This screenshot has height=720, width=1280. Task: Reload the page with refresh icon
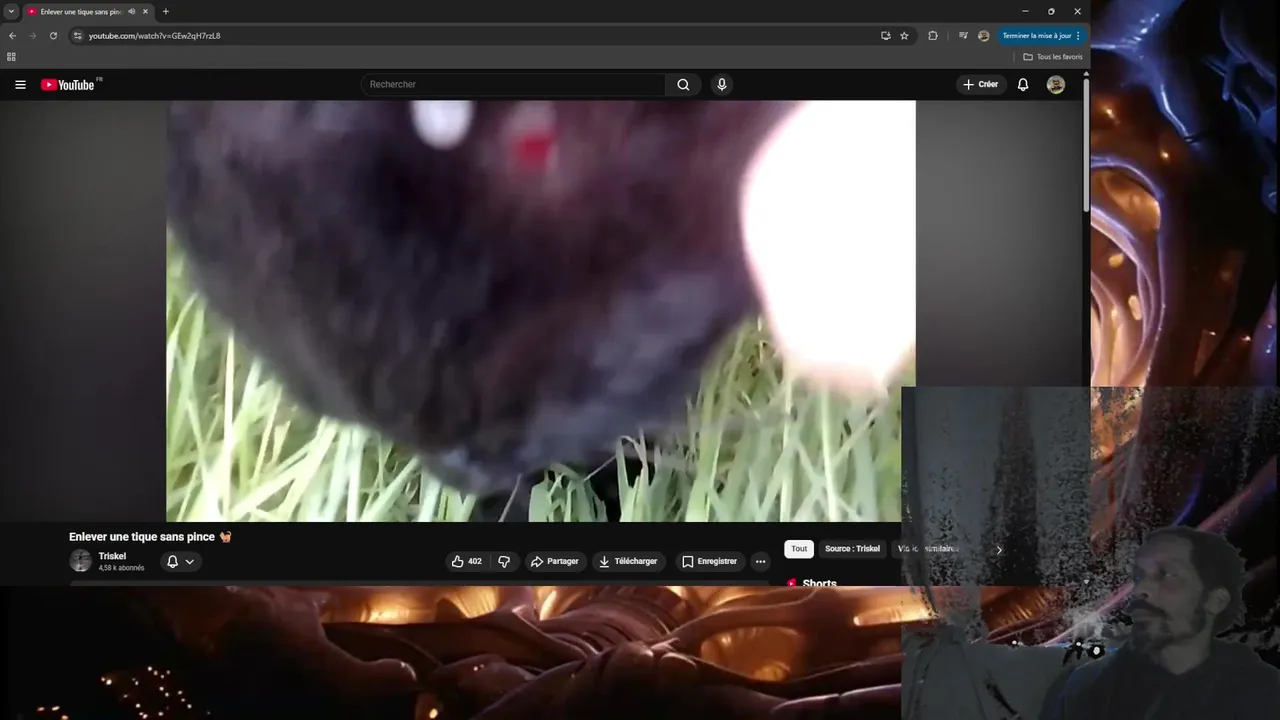[x=53, y=36]
